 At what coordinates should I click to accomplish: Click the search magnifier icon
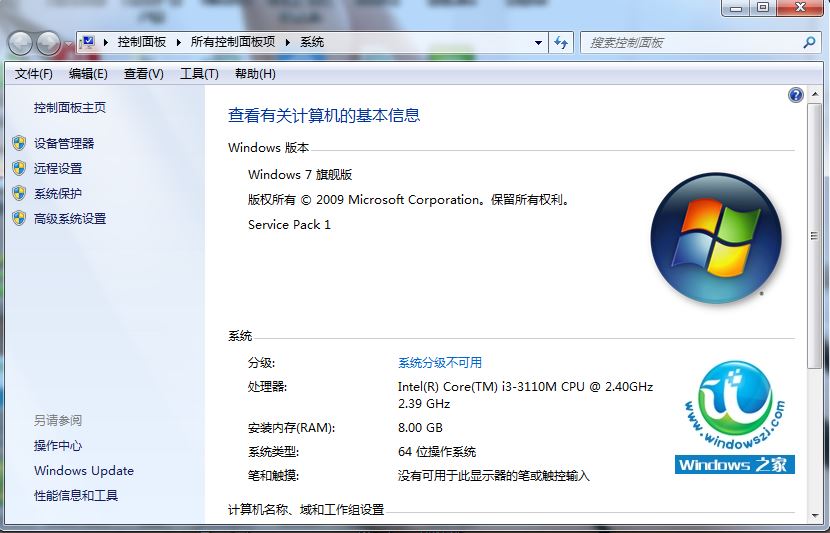[809, 43]
